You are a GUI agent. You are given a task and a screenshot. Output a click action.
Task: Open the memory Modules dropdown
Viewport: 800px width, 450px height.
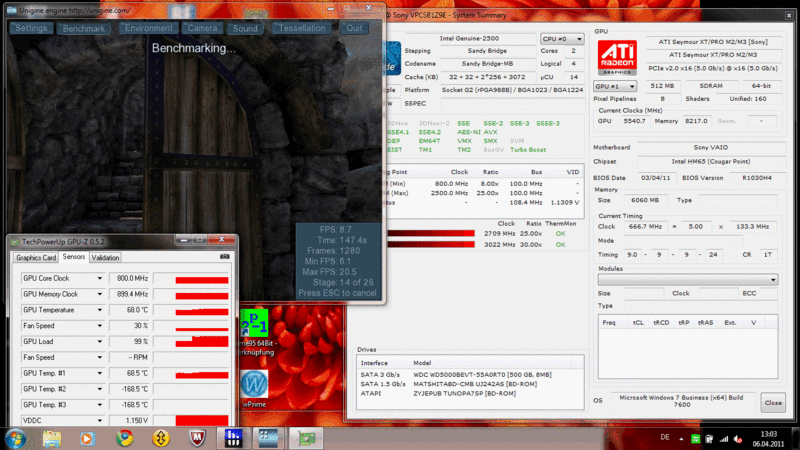coord(688,280)
